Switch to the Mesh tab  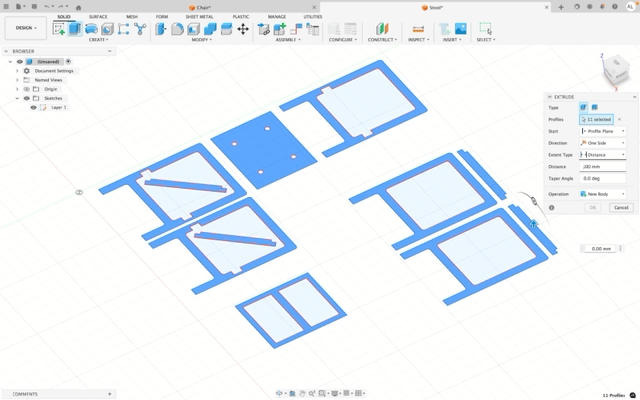coord(132,17)
